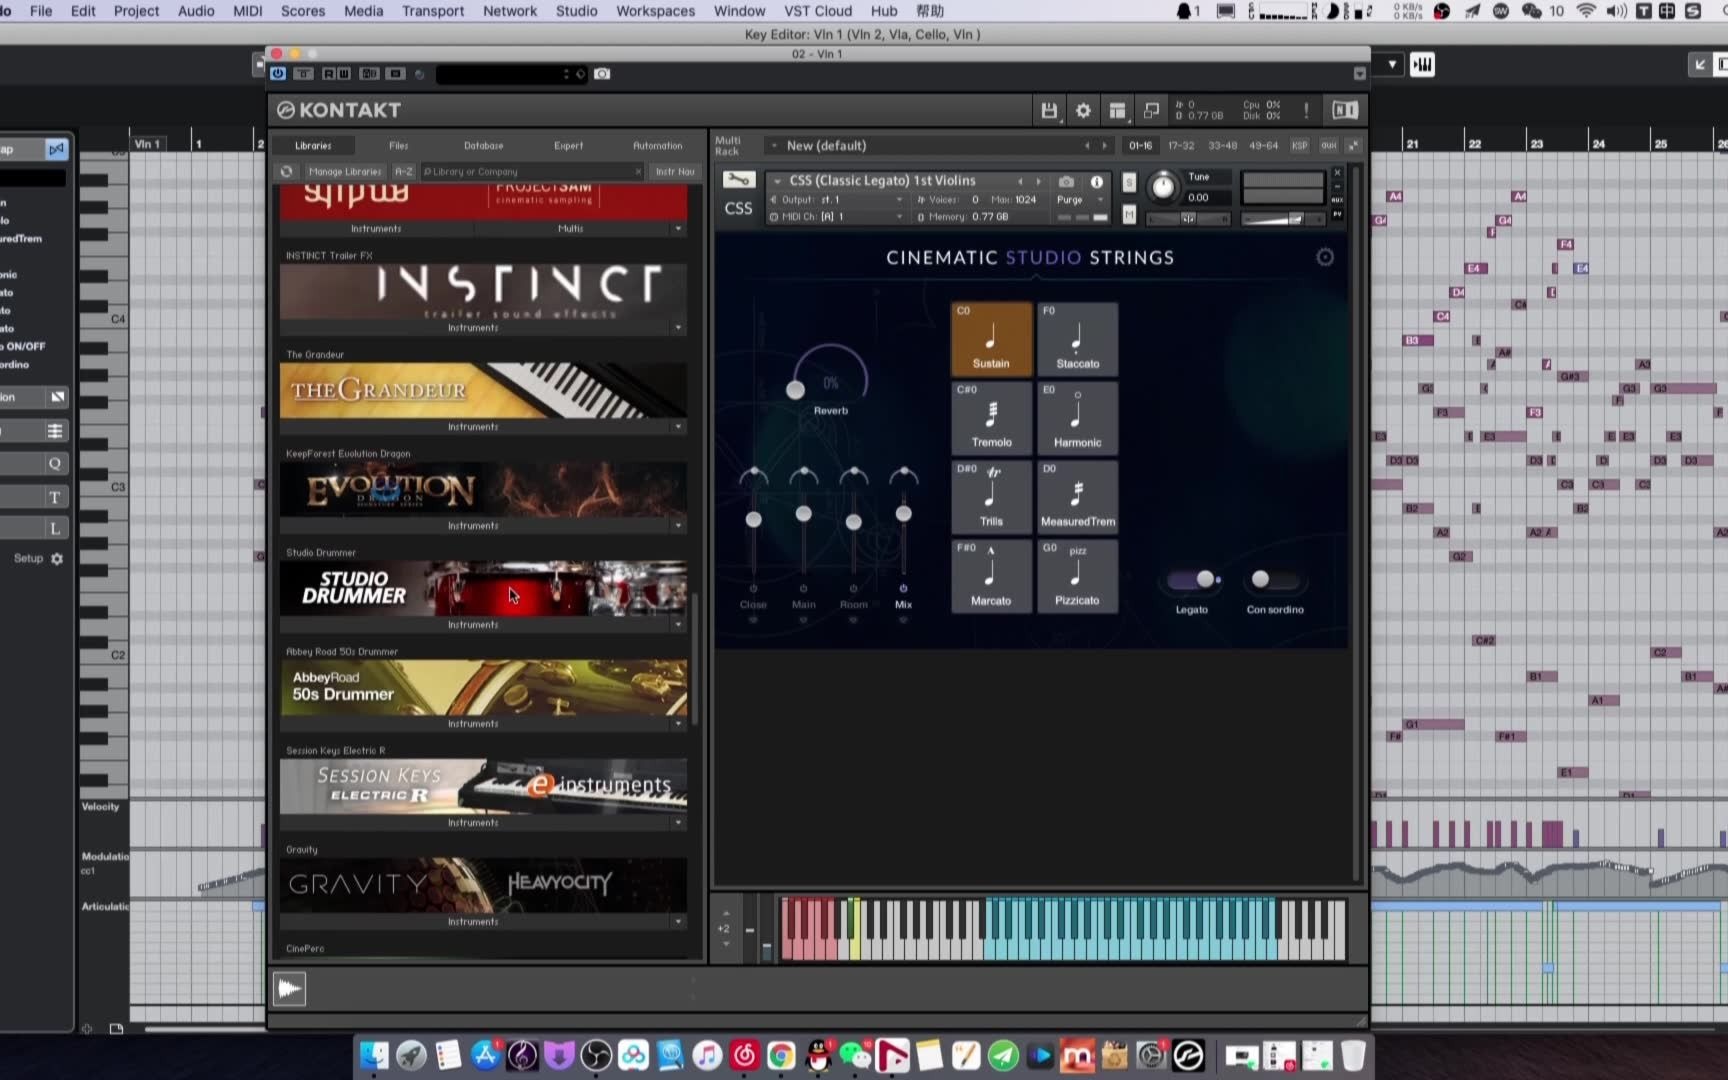Select the Pizzicato articulation
This screenshot has height=1080, width=1728.
point(1077,576)
